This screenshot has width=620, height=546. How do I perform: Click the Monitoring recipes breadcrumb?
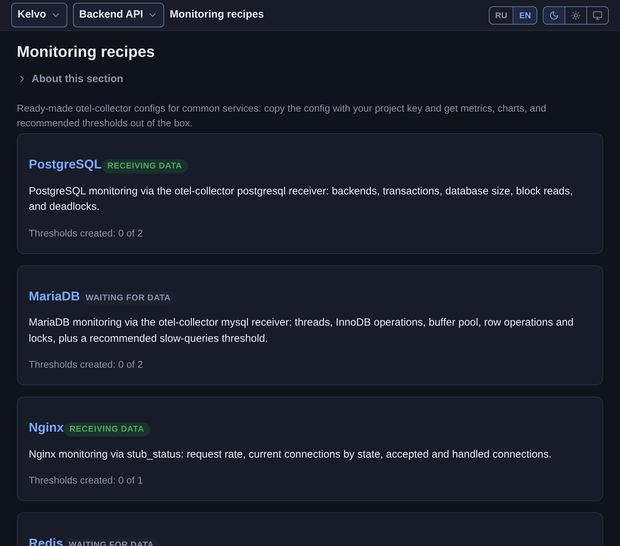click(x=216, y=14)
